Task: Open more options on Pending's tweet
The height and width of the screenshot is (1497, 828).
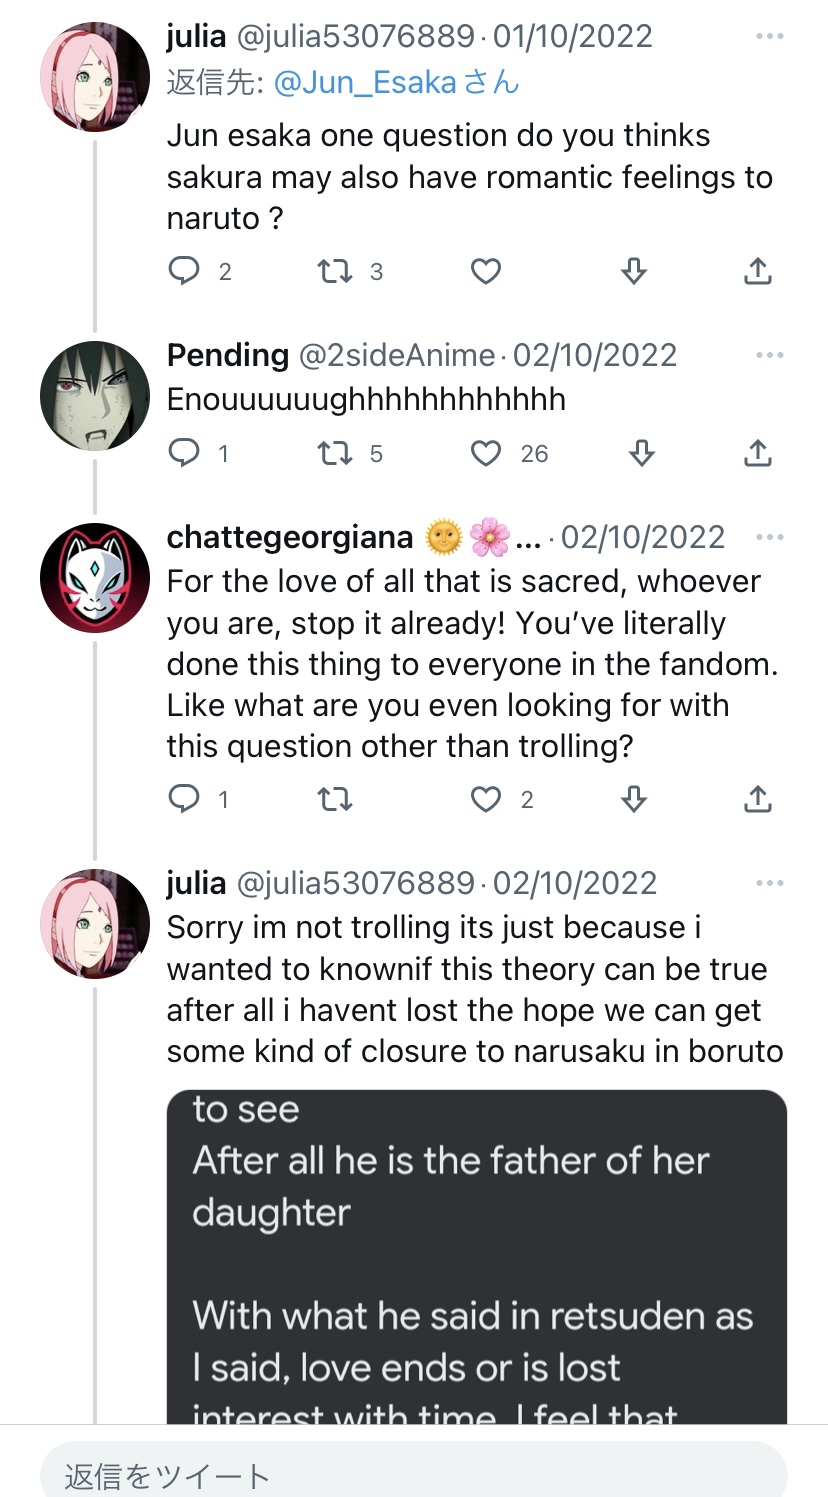Action: 769,356
